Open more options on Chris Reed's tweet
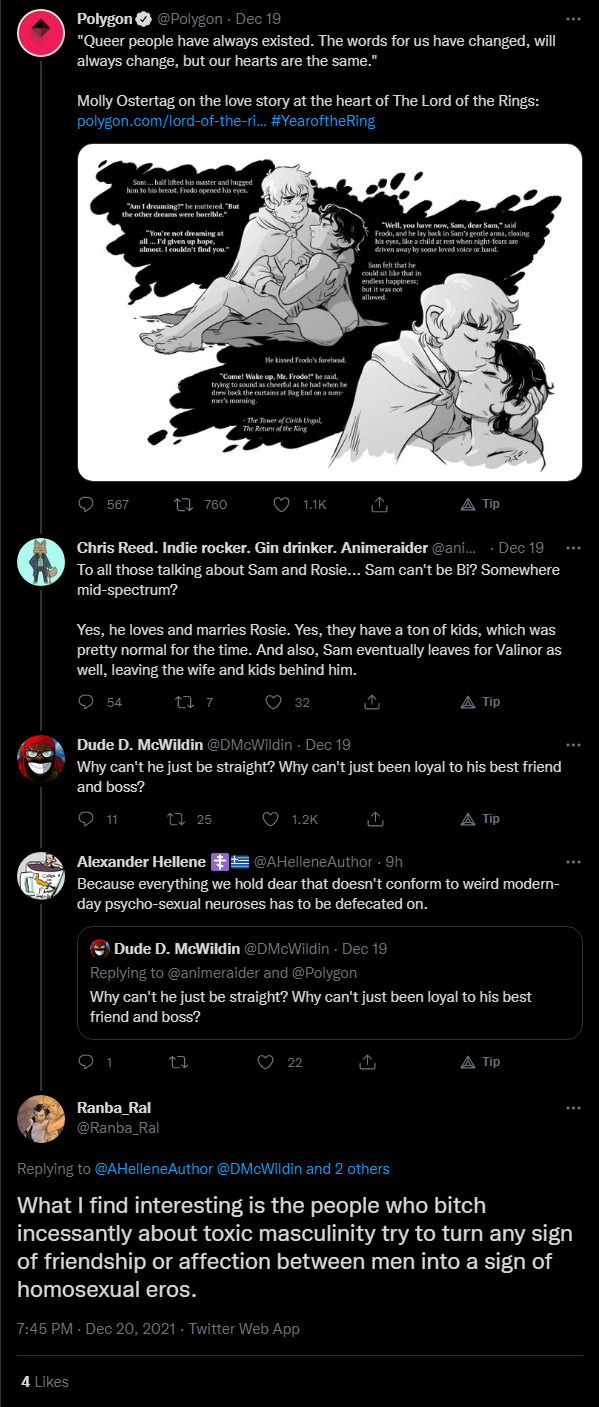Screen dimensions: 599x1407 [x=573, y=548]
